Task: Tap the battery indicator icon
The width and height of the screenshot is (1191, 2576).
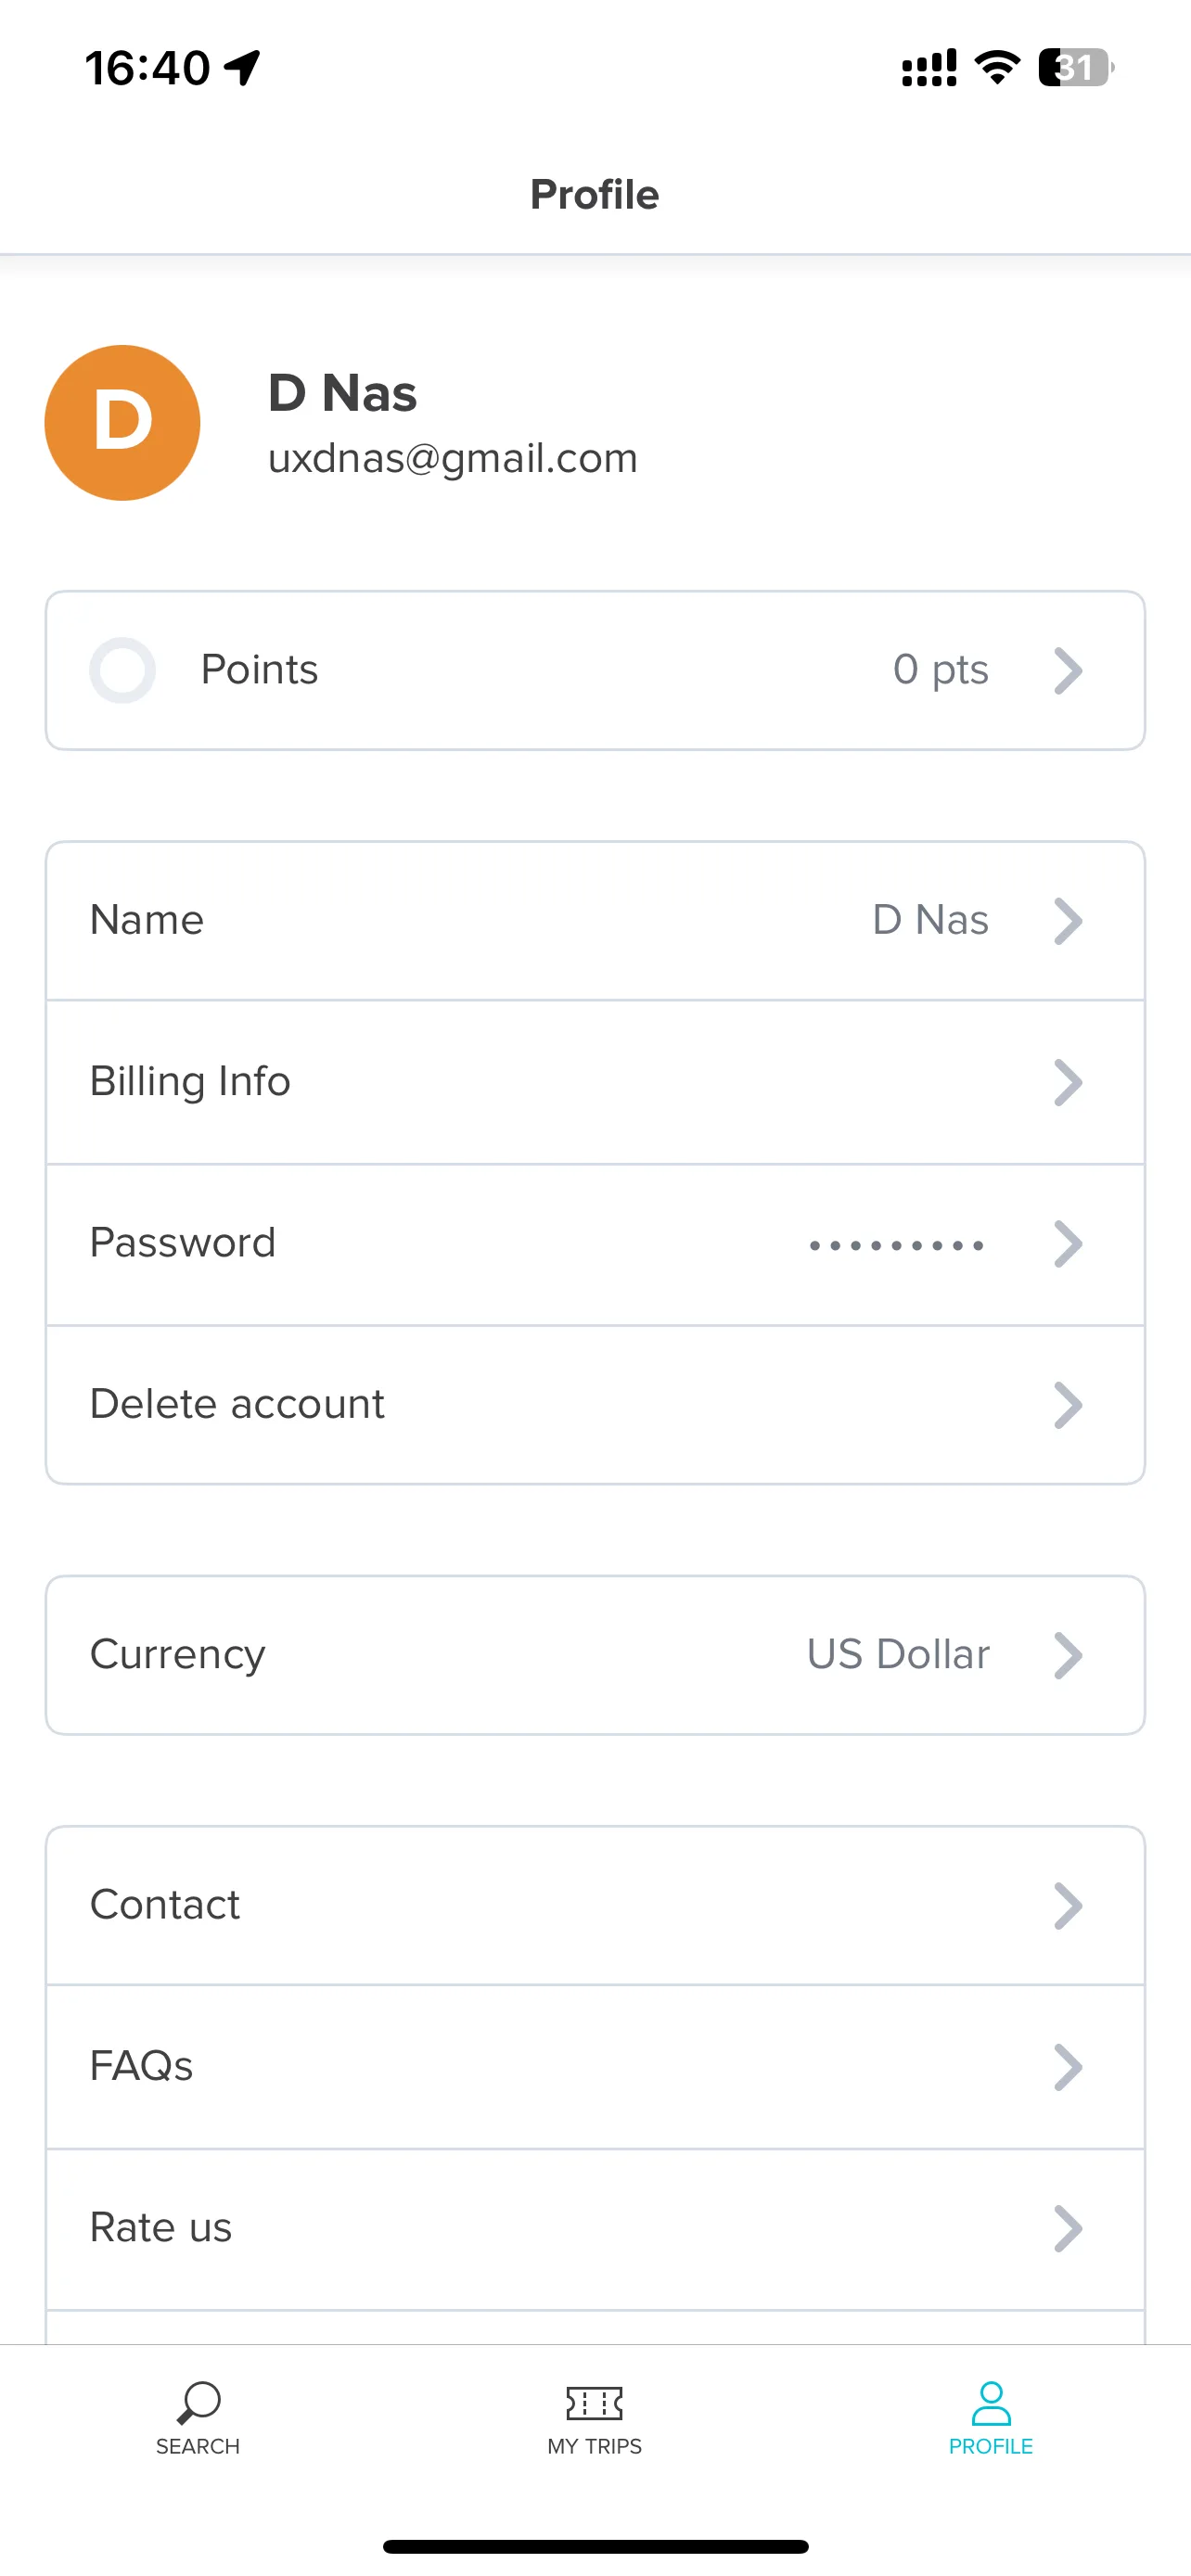Action: [1076, 68]
